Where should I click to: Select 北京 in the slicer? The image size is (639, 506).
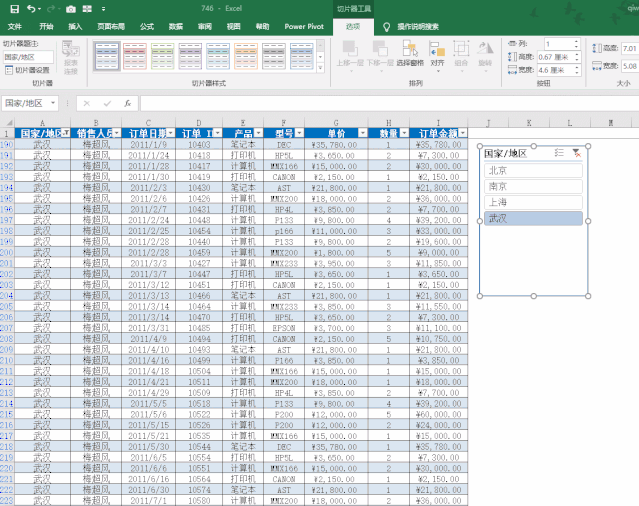(531, 170)
